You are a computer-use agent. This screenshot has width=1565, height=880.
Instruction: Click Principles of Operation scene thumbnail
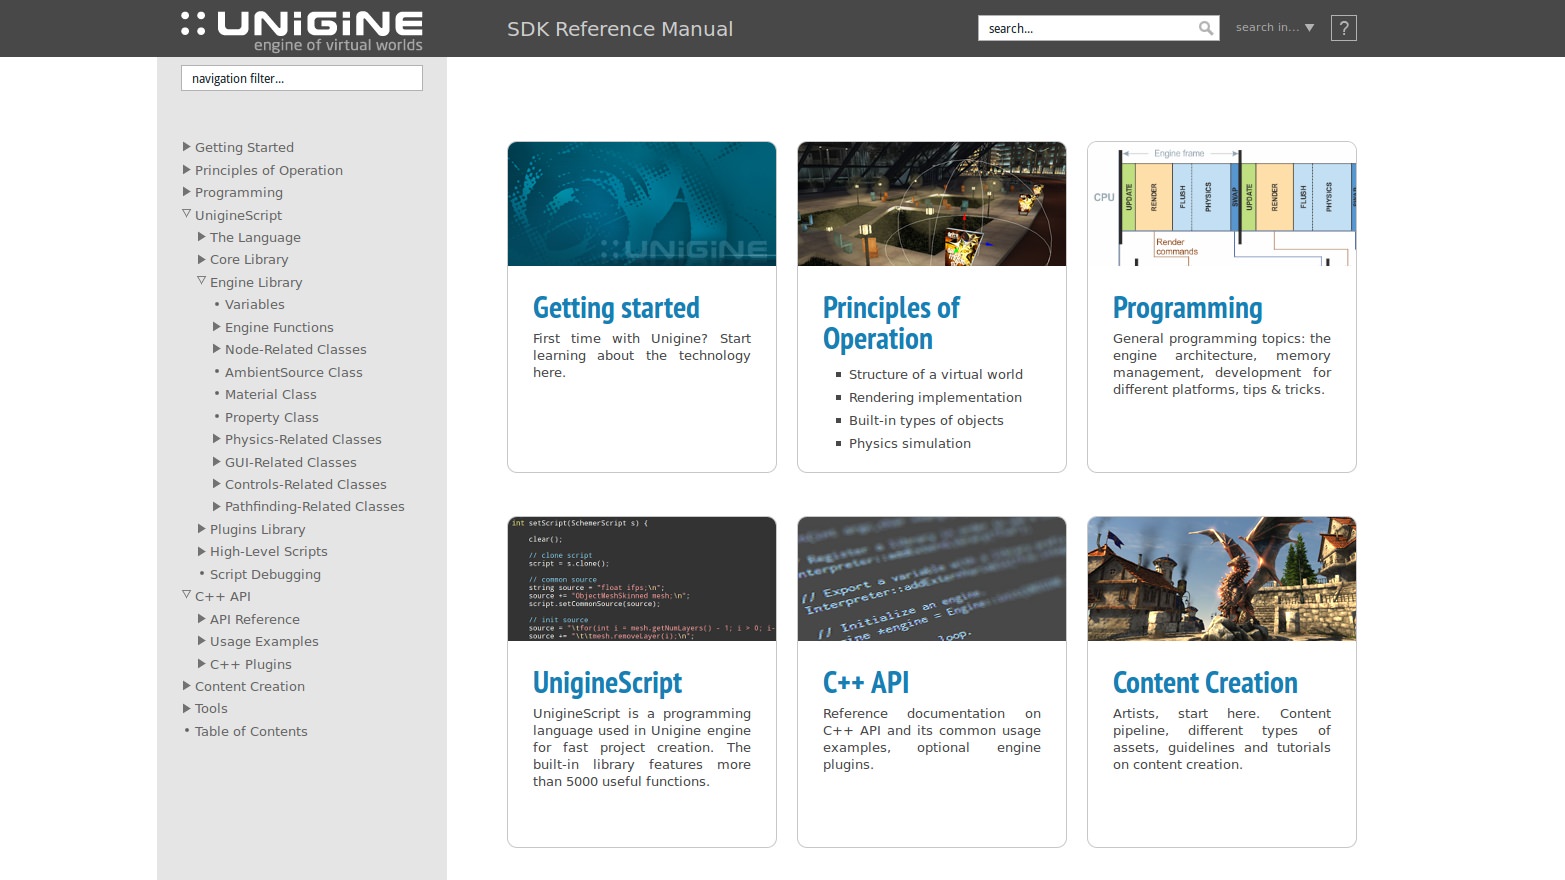[x=932, y=204]
